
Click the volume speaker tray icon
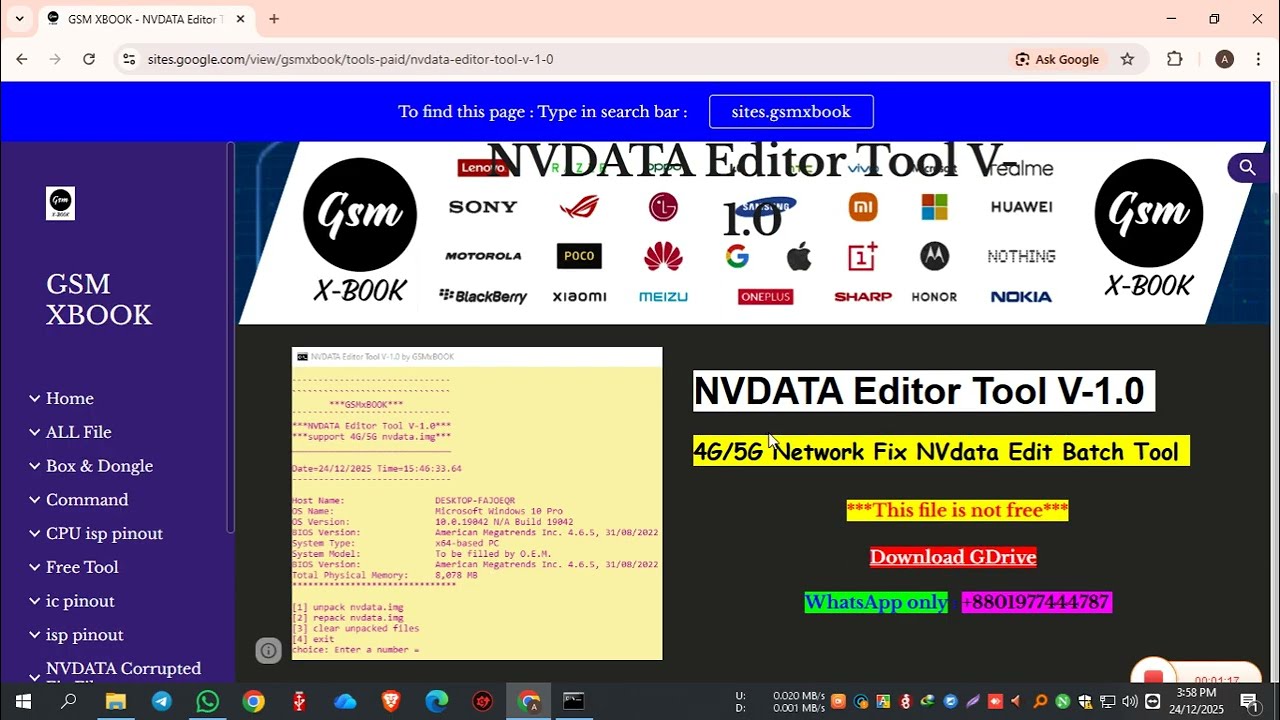pyautogui.click(x=1130, y=701)
